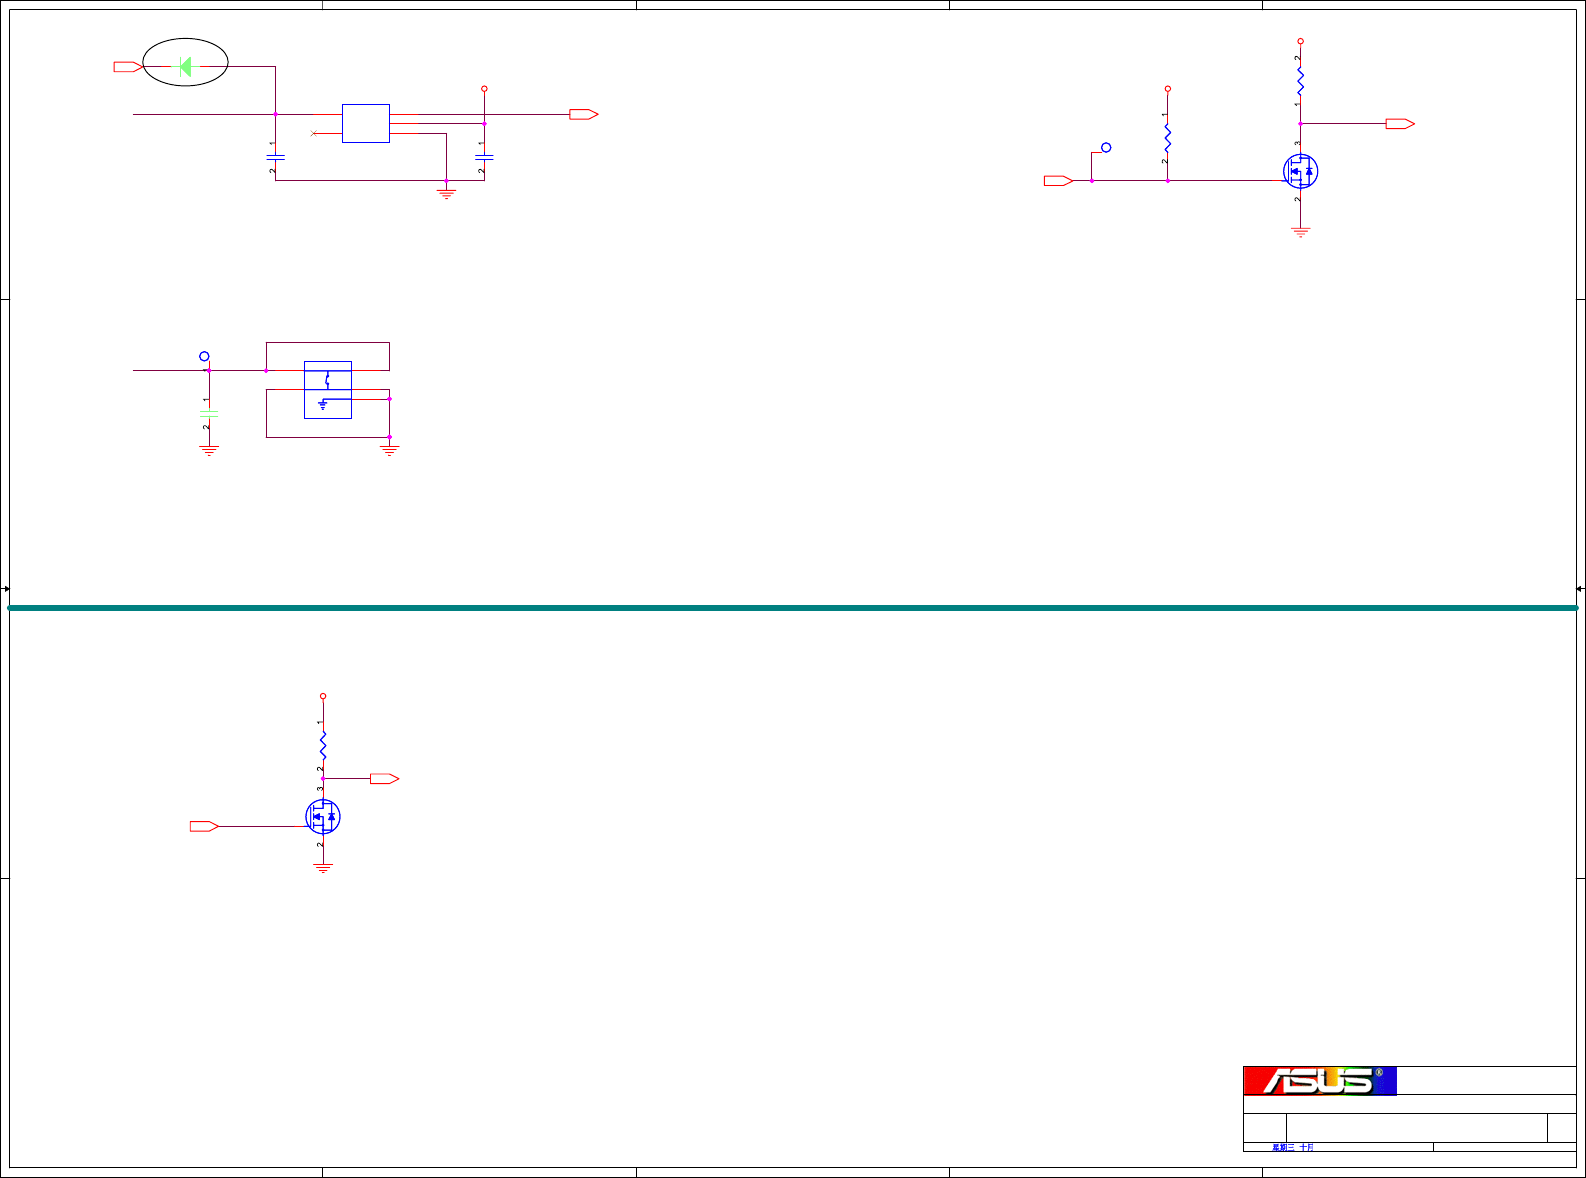Viewport: 1586px width, 1178px height.
Task: Click the ground symbol under the top-right MOSFET
Action: click(x=1300, y=232)
